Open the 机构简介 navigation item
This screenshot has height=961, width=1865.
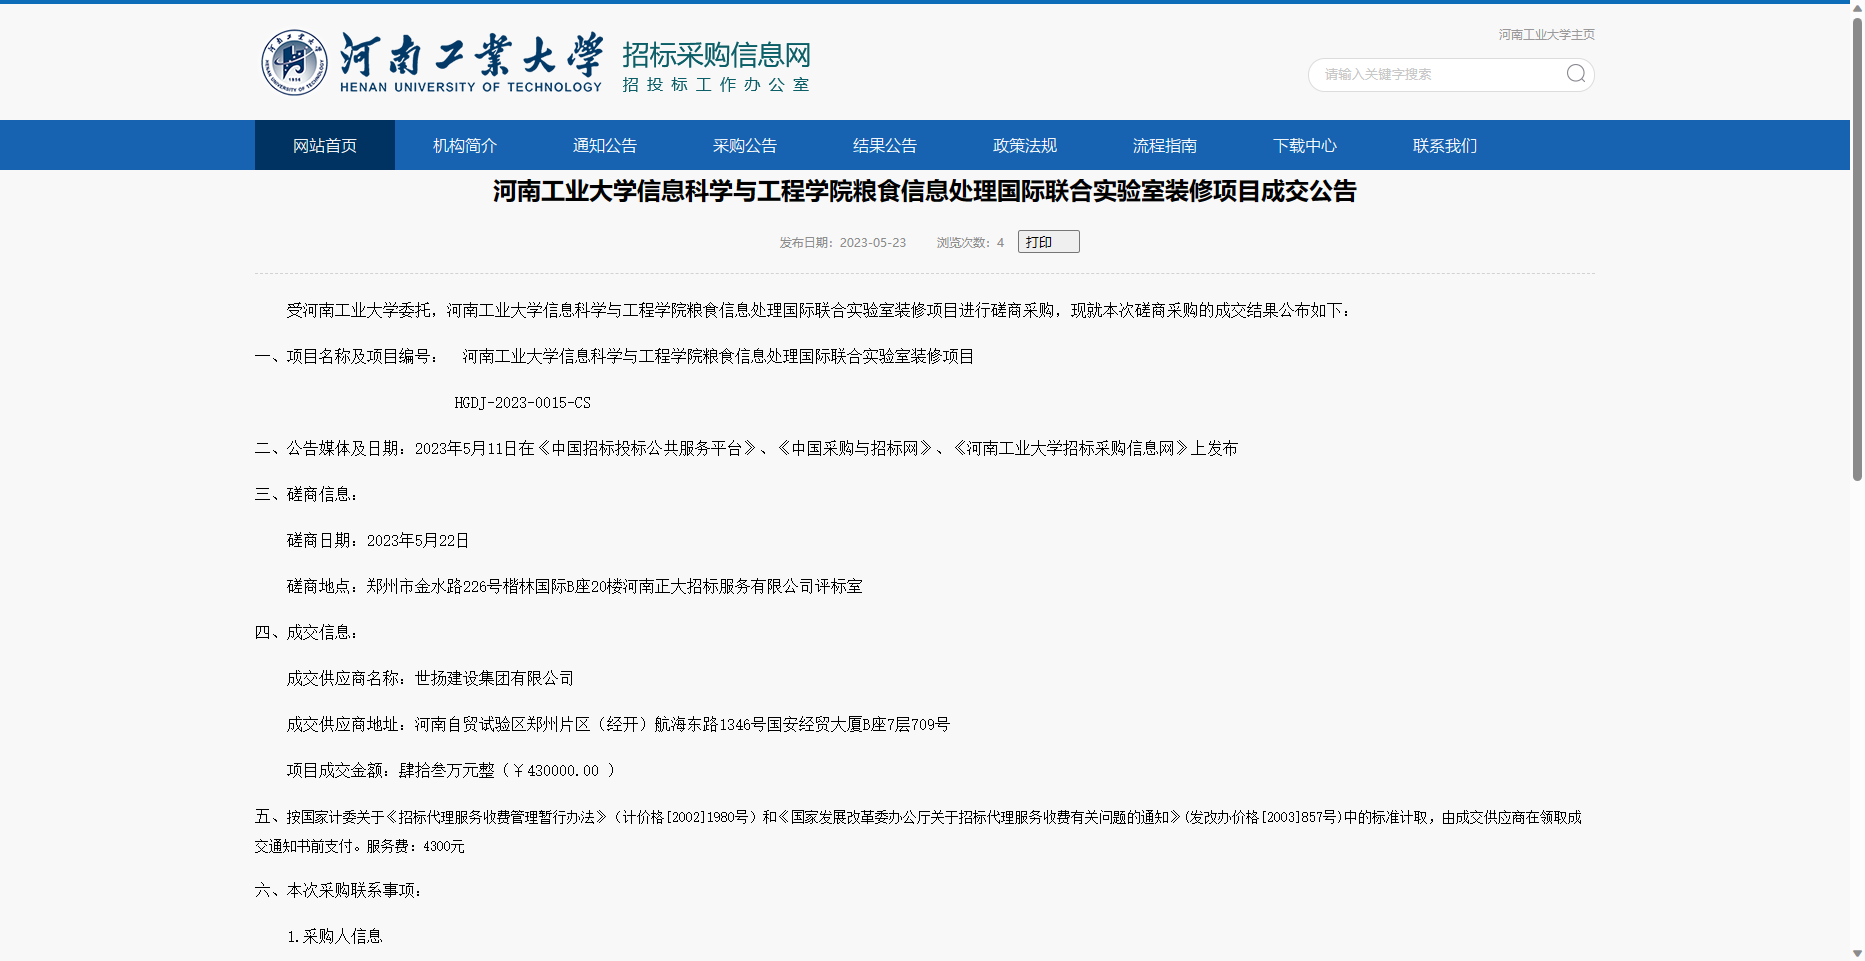464,145
